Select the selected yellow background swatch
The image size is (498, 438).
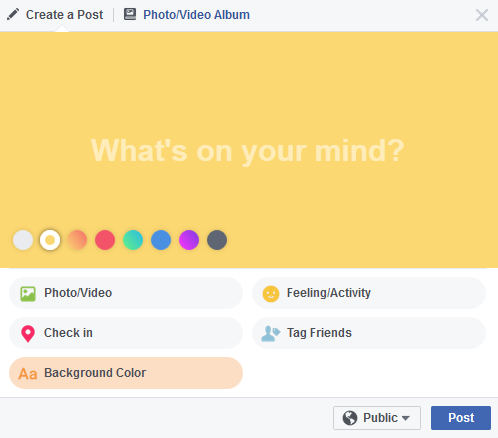(x=50, y=240)
